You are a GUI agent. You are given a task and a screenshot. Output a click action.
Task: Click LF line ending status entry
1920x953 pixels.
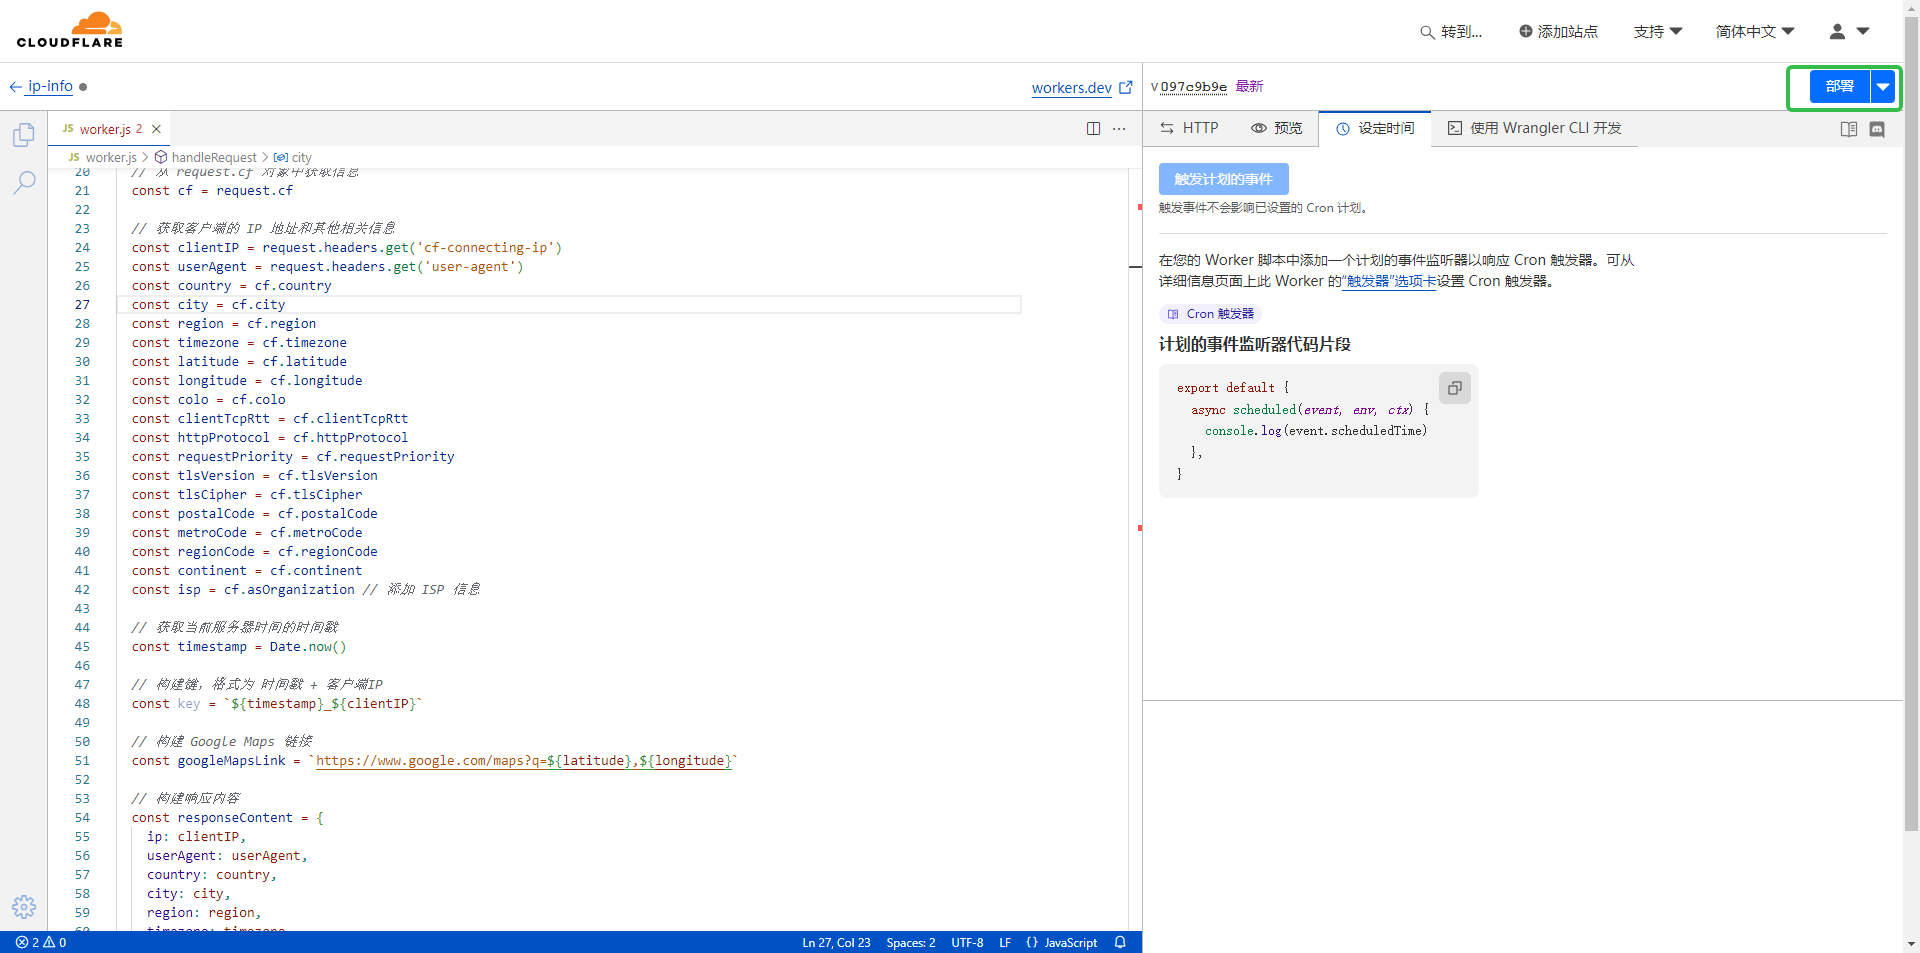pos(1005,942)
